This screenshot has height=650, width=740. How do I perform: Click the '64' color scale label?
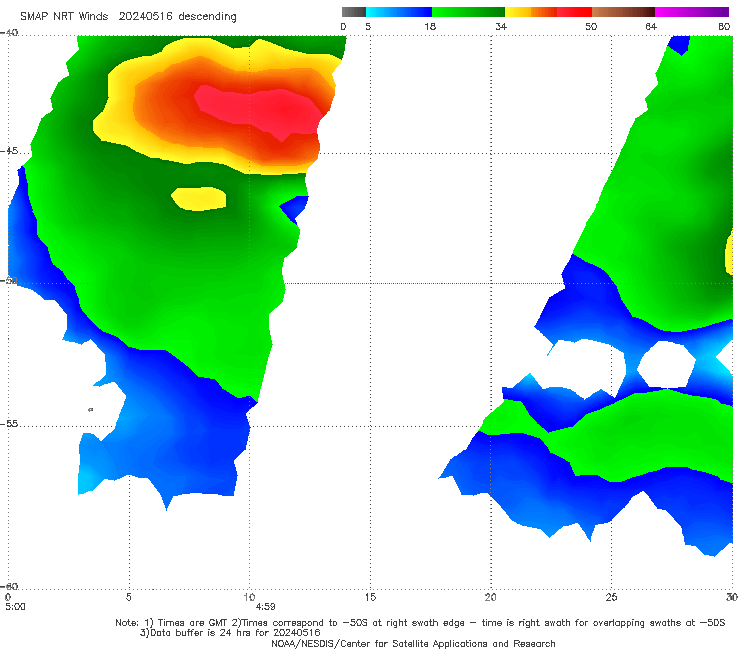click(651, 27)
